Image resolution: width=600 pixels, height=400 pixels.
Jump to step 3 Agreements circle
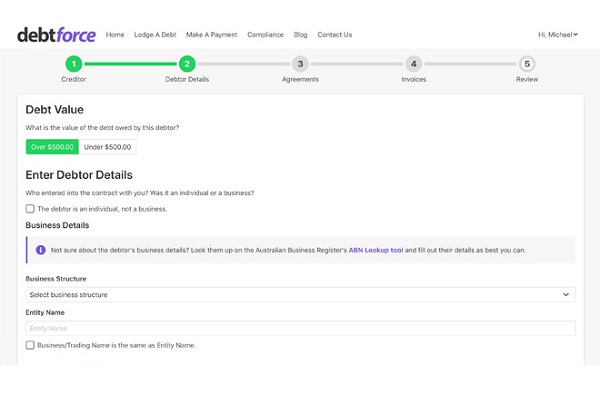coord(300,64)
